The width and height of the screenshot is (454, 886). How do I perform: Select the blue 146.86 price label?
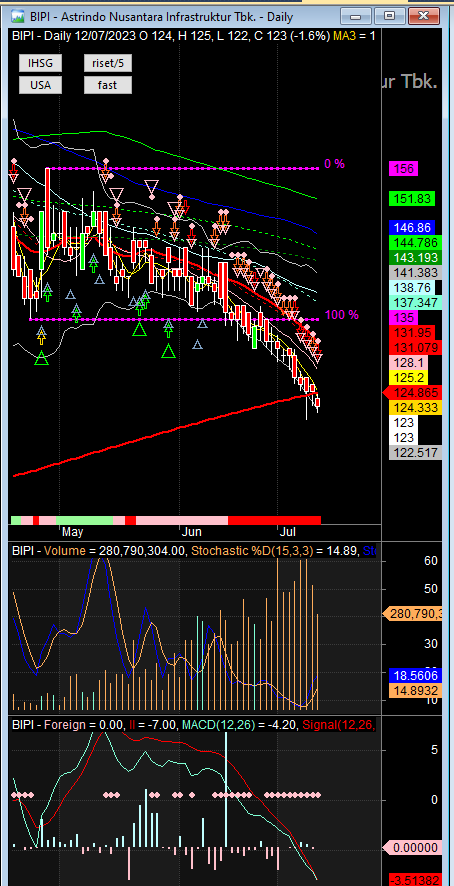(412, 228)
